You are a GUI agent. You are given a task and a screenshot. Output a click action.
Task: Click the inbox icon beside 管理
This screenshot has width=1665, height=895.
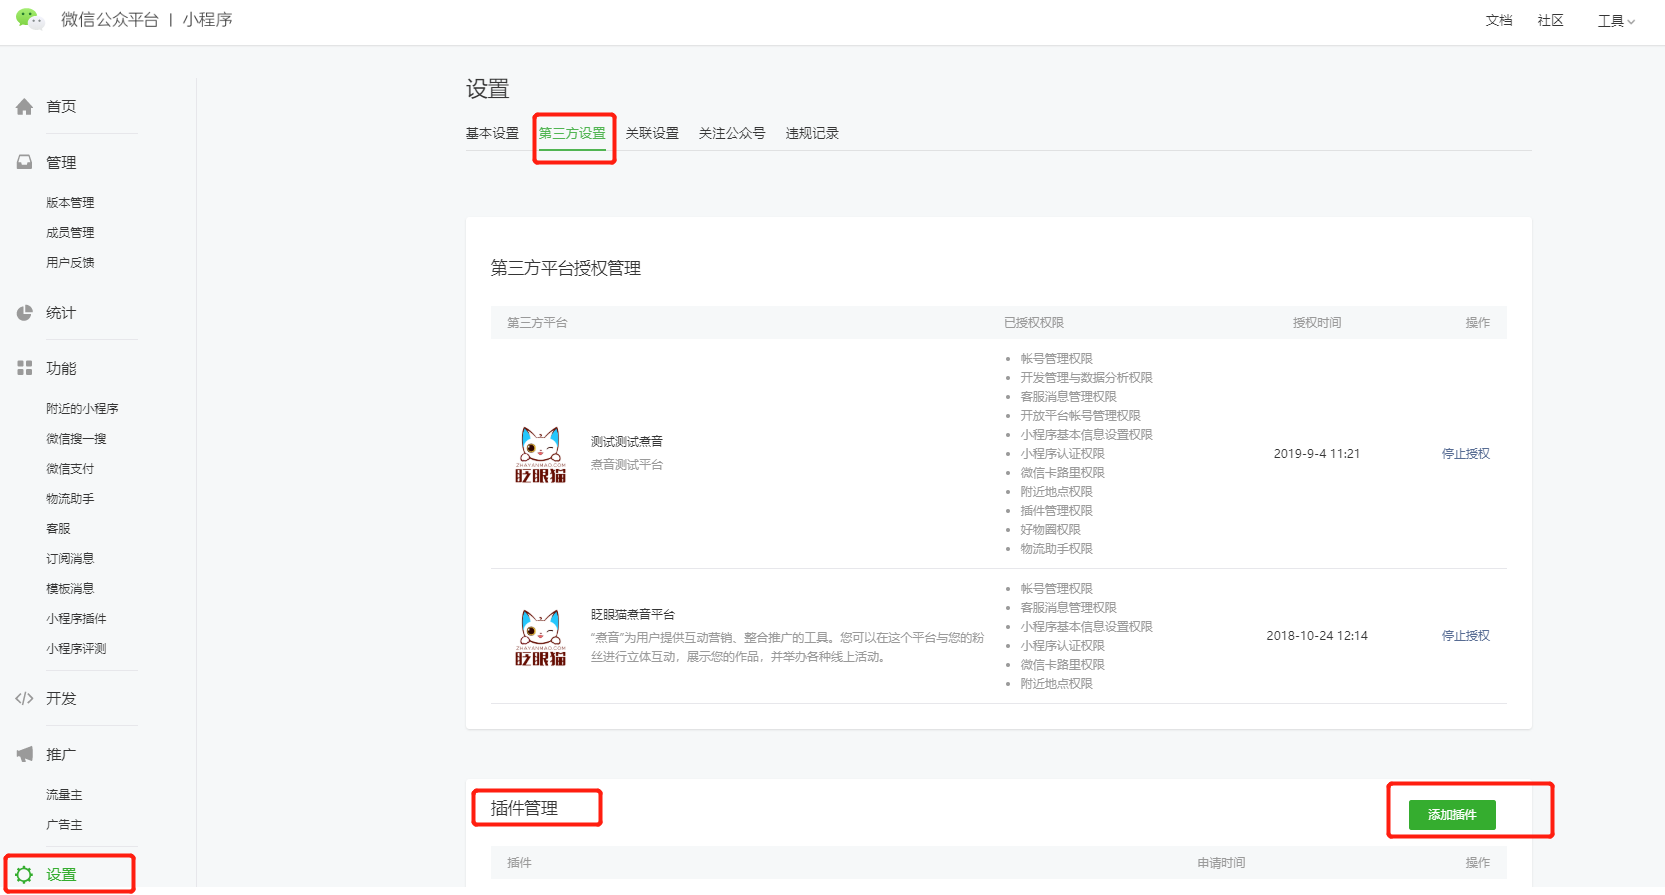click(25, 162)
